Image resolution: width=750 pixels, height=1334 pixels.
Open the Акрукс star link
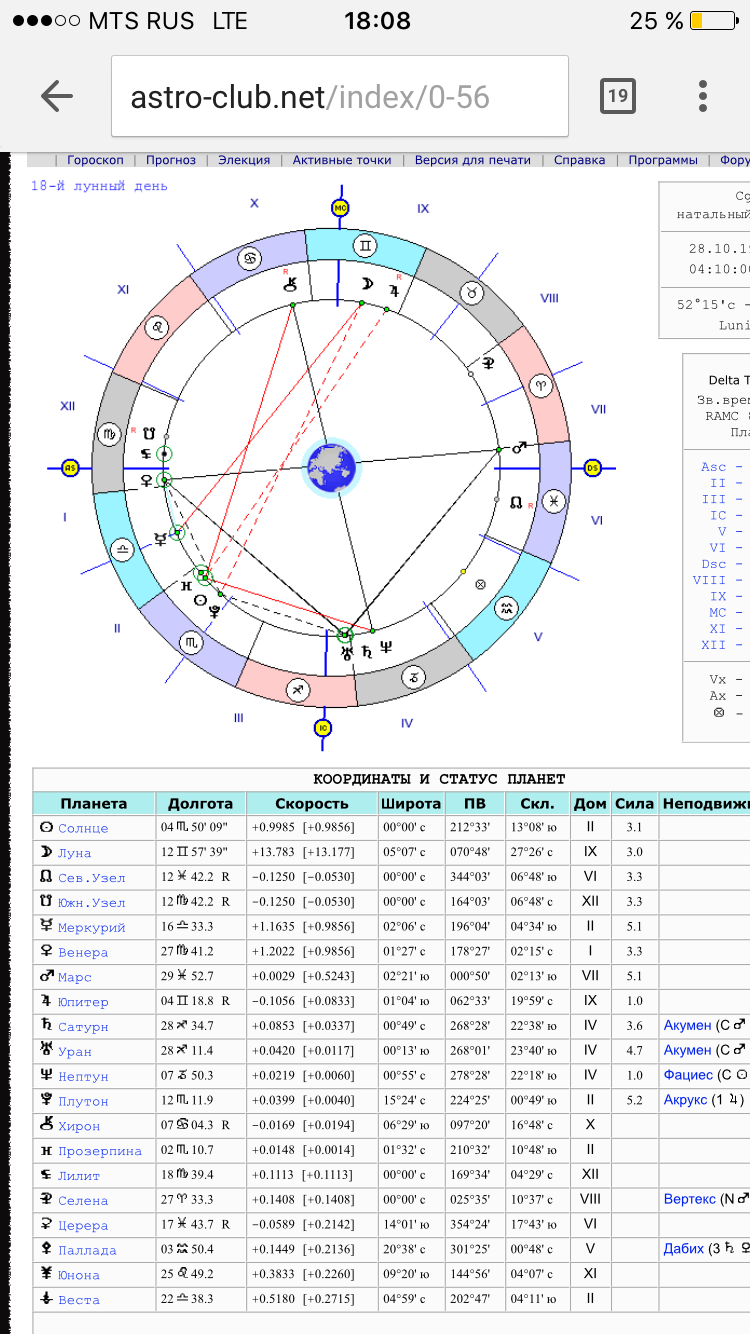pos(687,1101)
